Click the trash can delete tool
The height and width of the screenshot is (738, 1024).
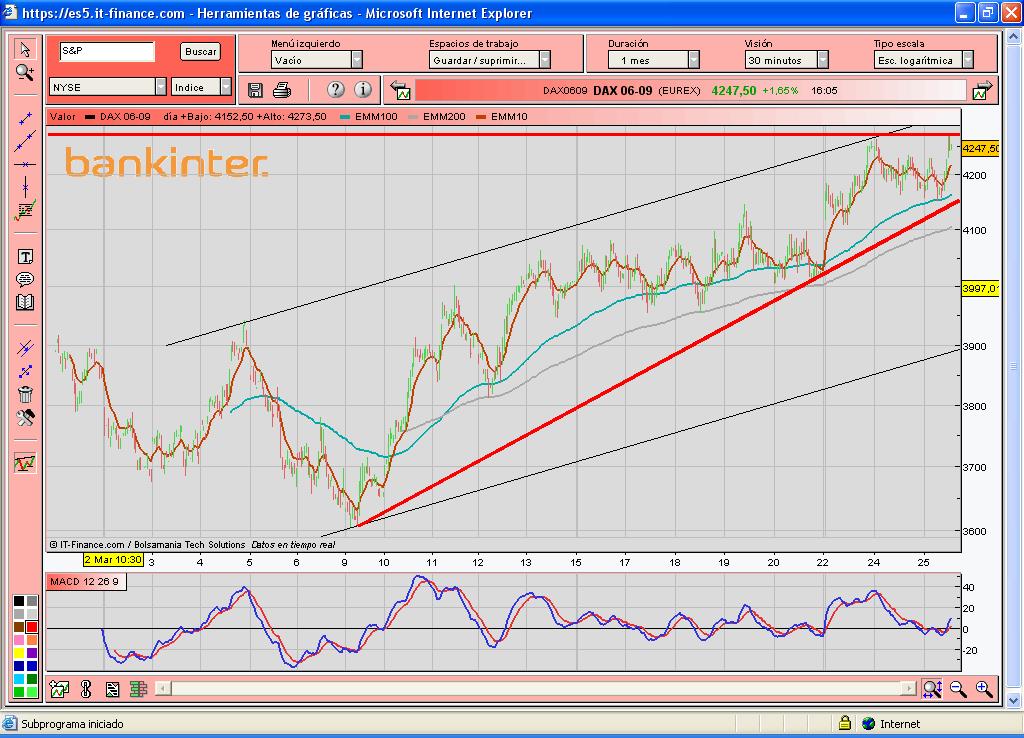[x=25, y=394]
